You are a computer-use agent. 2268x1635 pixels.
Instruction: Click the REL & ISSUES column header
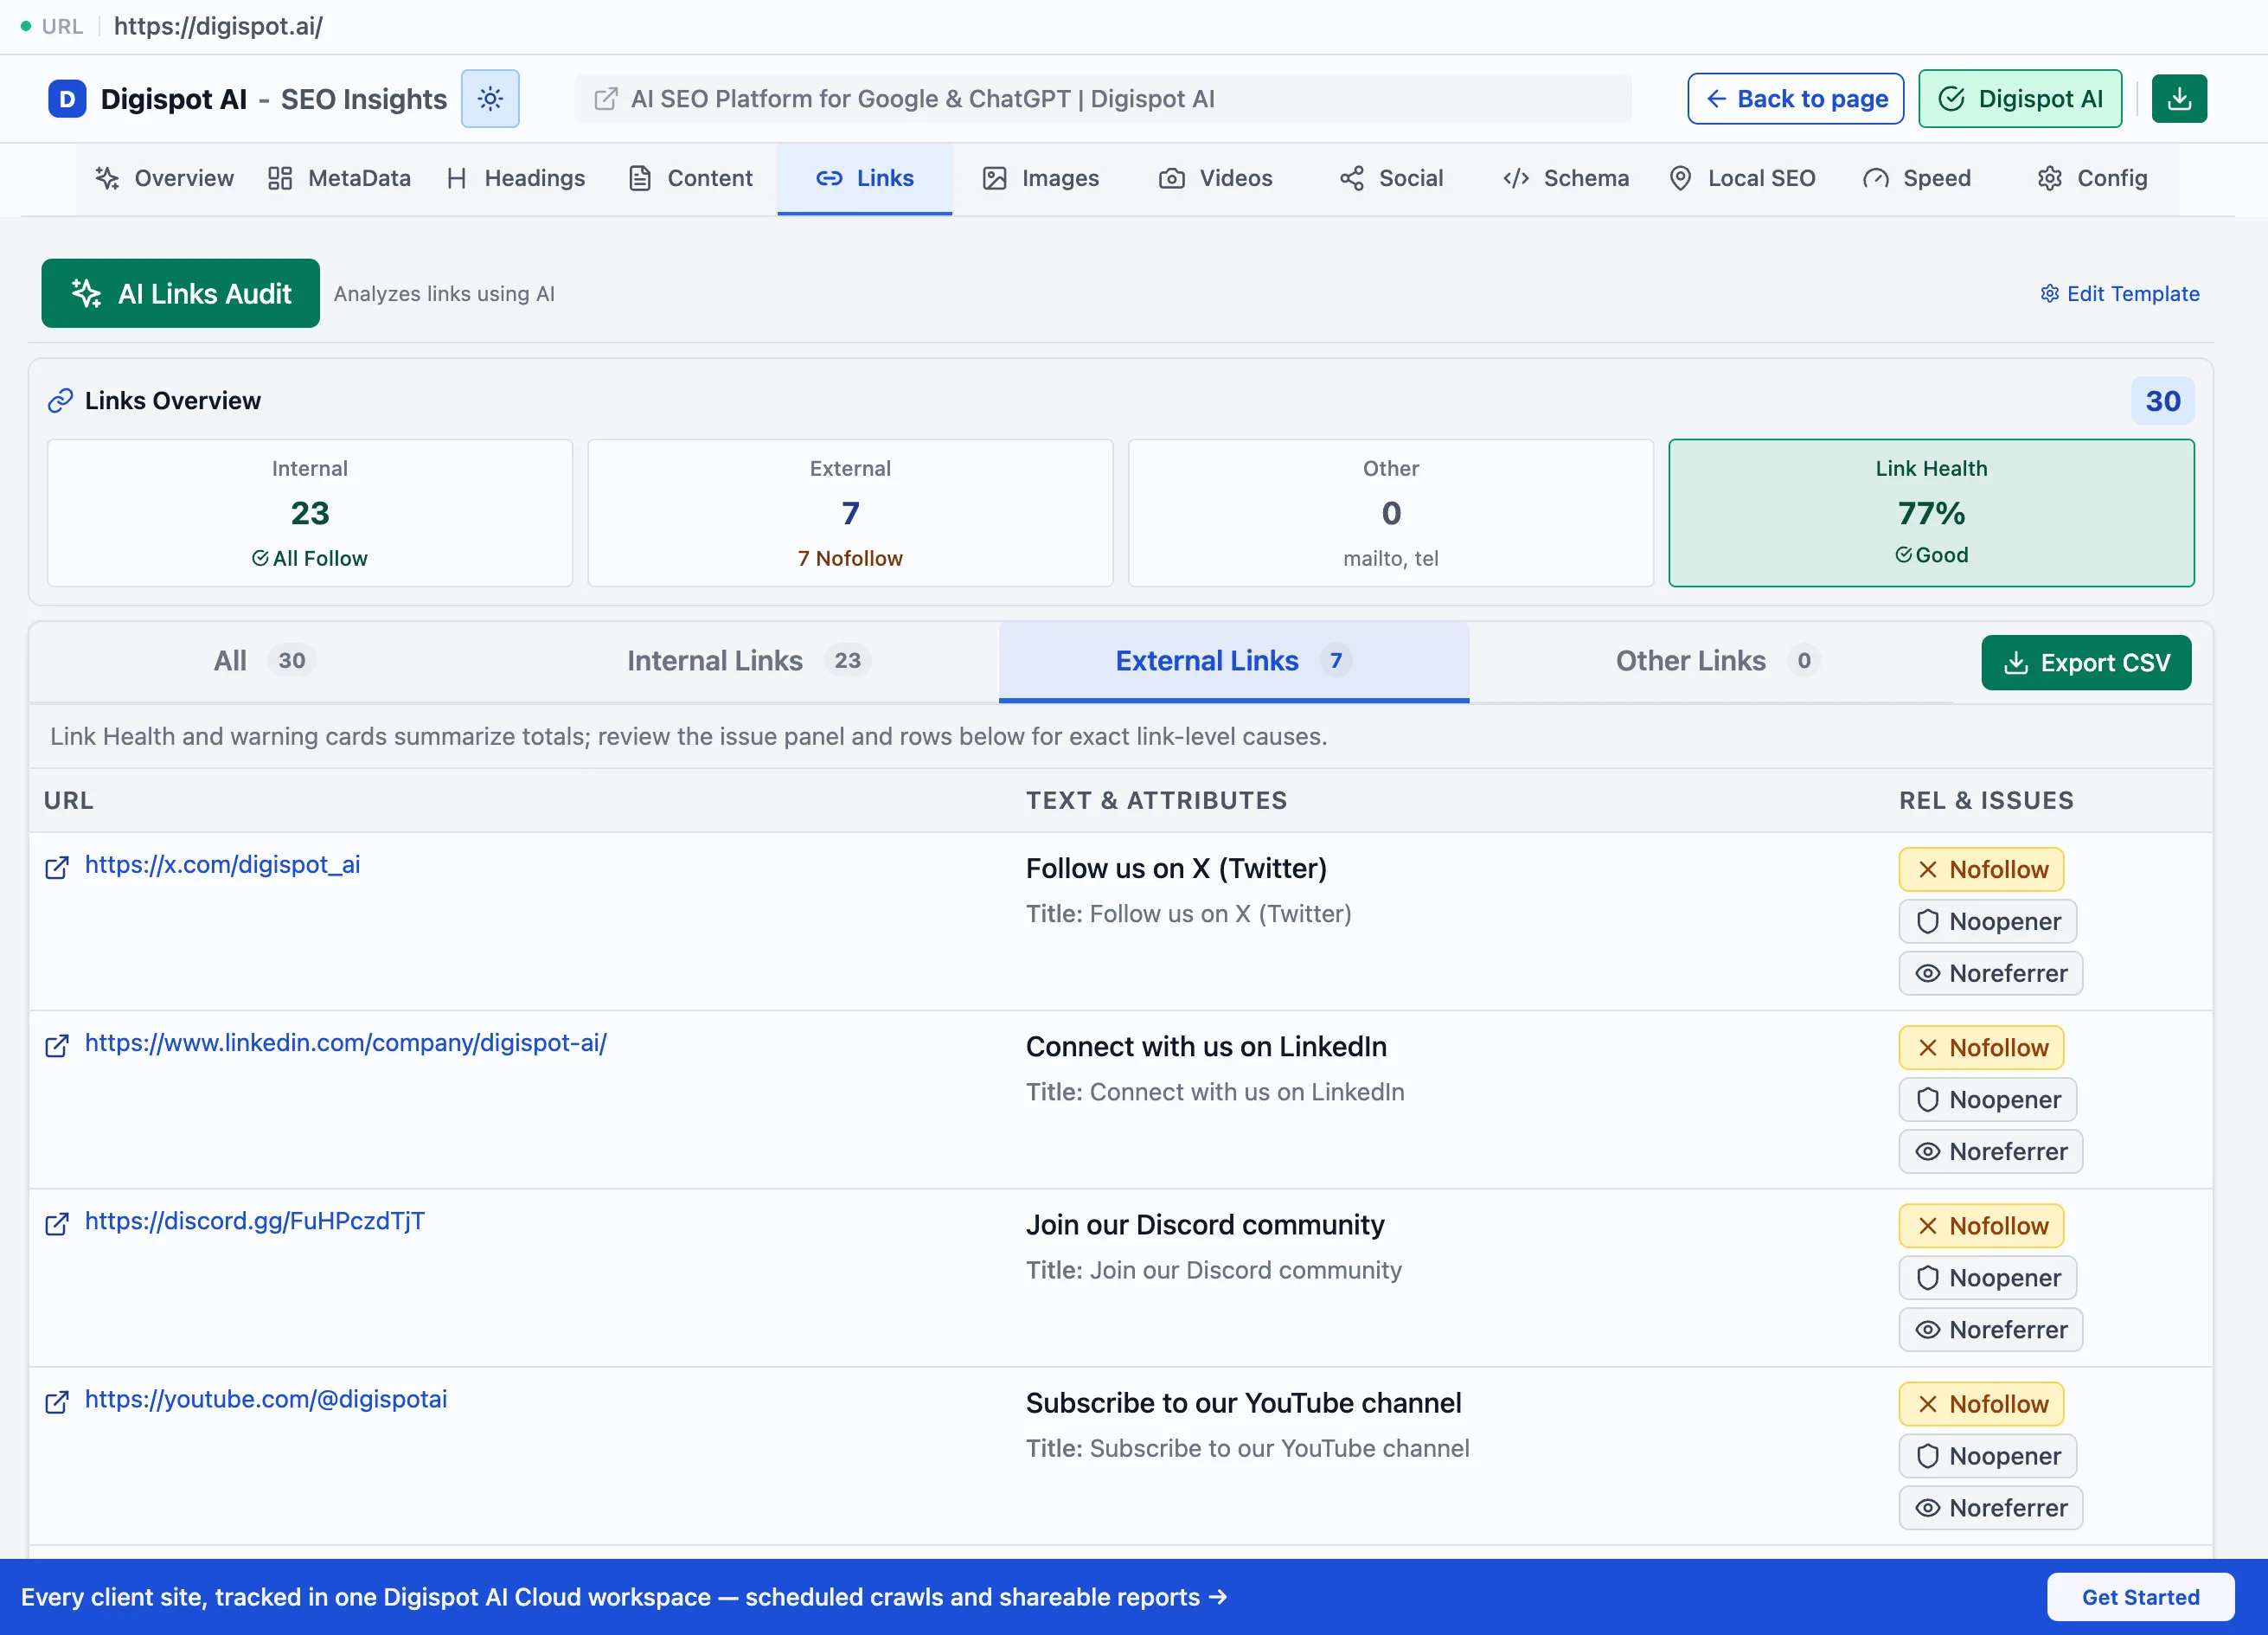point(1986,800)
